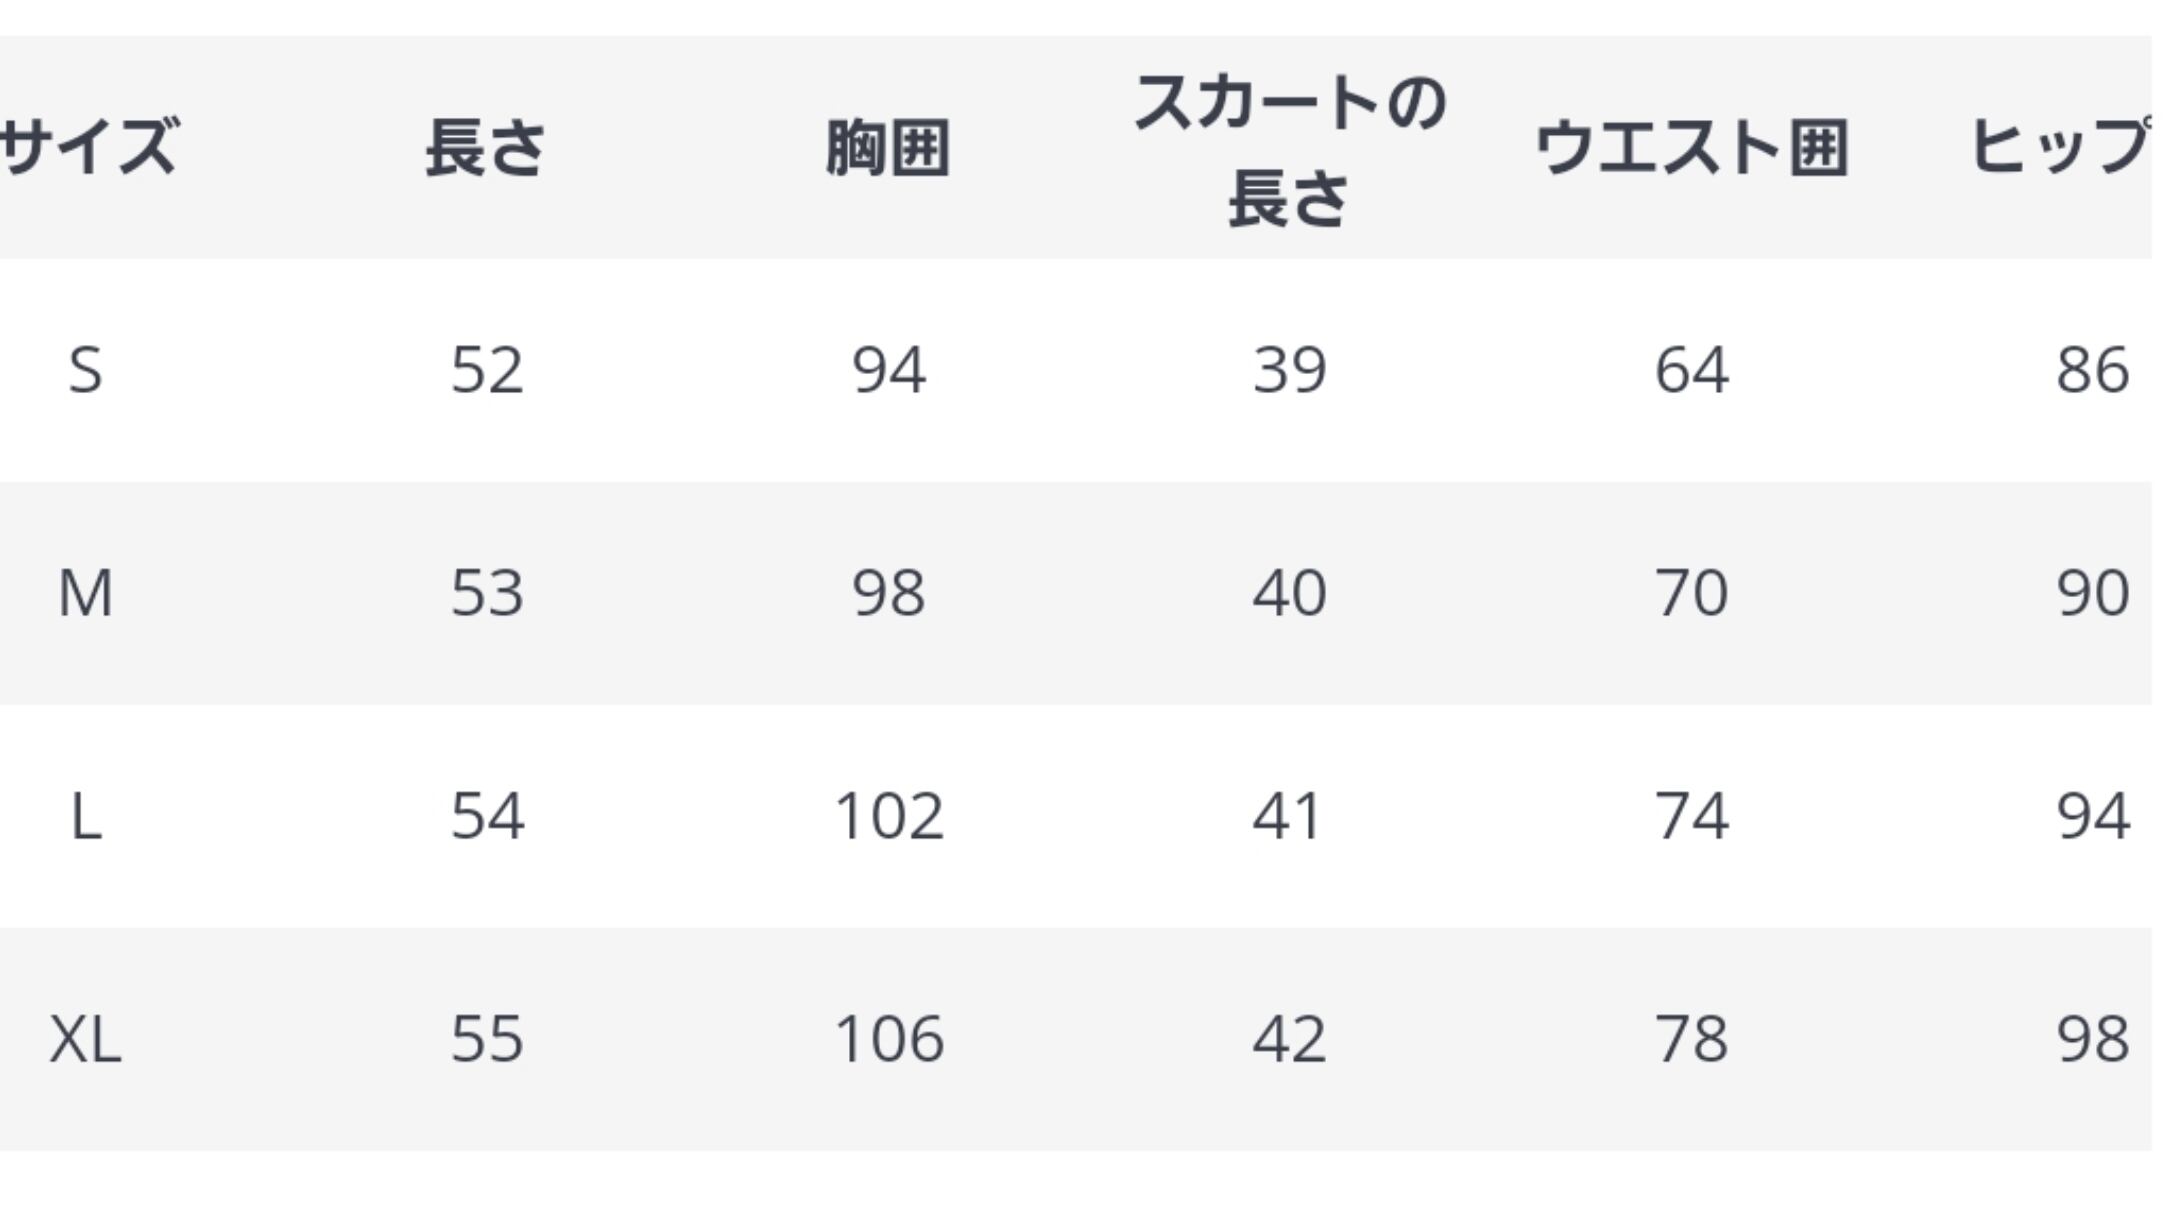
Task: Click the L bust value 102
Action: [888, 816]
